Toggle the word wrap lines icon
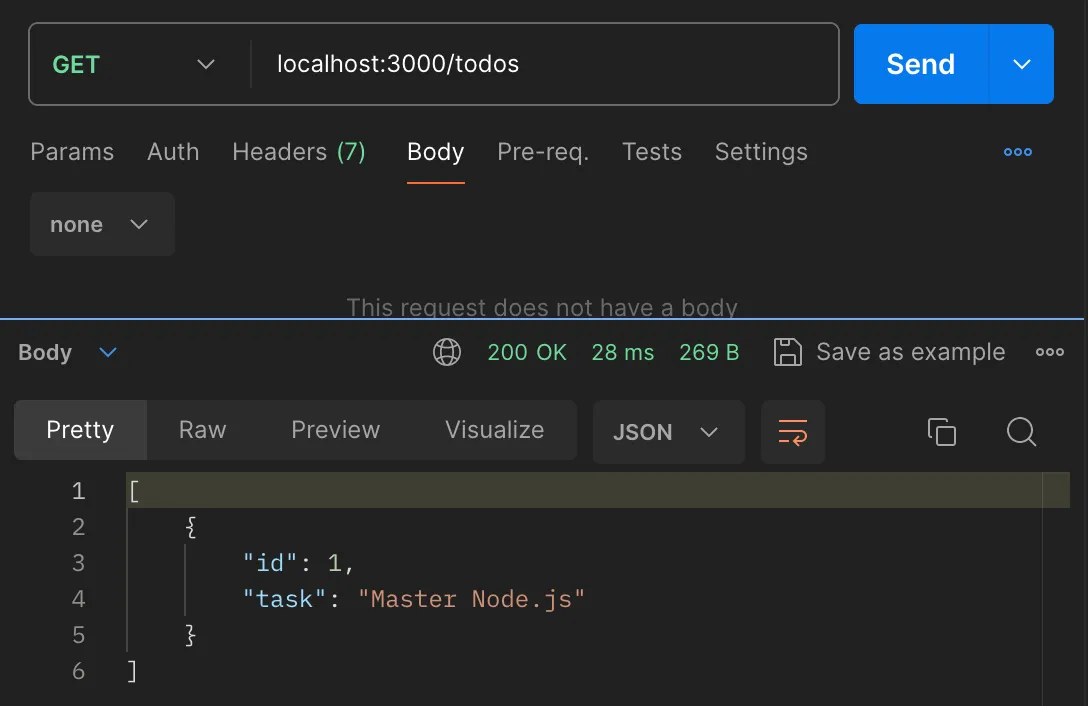Viewport: 1088px width, 706px height. (x=792, y=432)
